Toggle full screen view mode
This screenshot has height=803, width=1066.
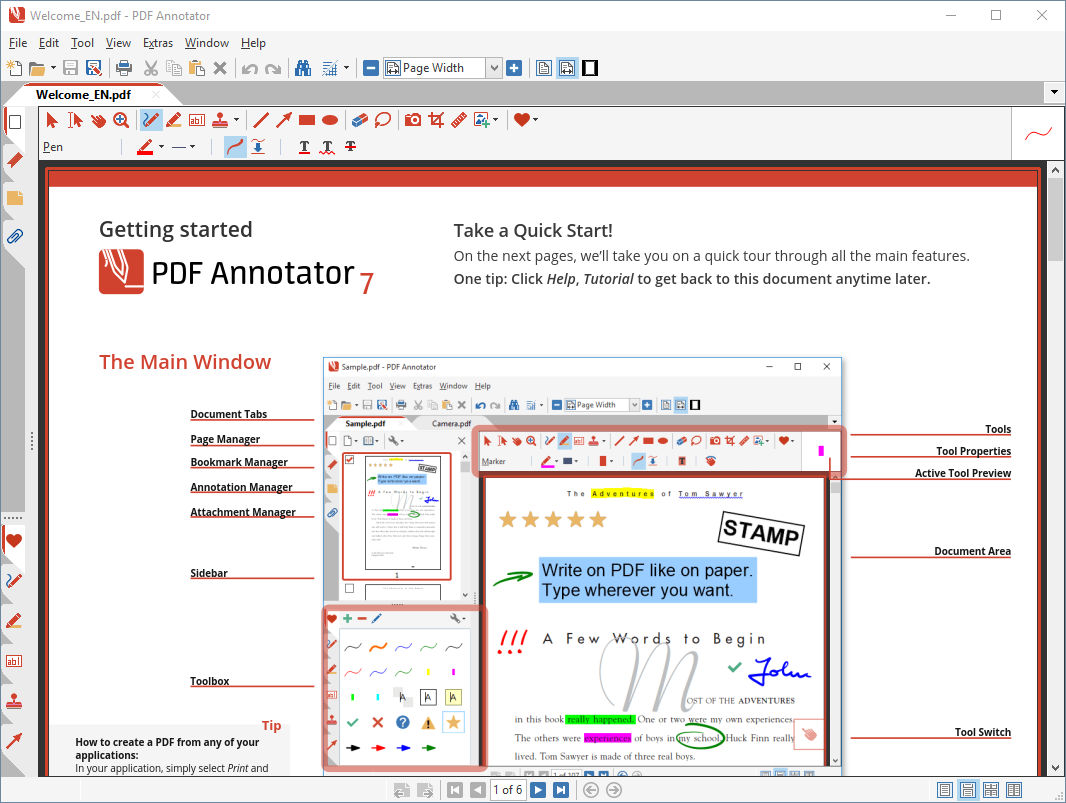(x=590, y=68)
